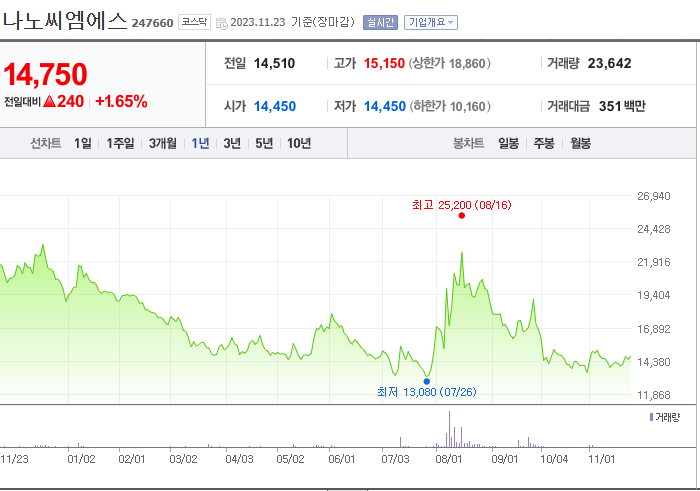The width and height of the screenshot is (700, 491).
Task: Click the clock icon beside the date
Action: point(222,24)
